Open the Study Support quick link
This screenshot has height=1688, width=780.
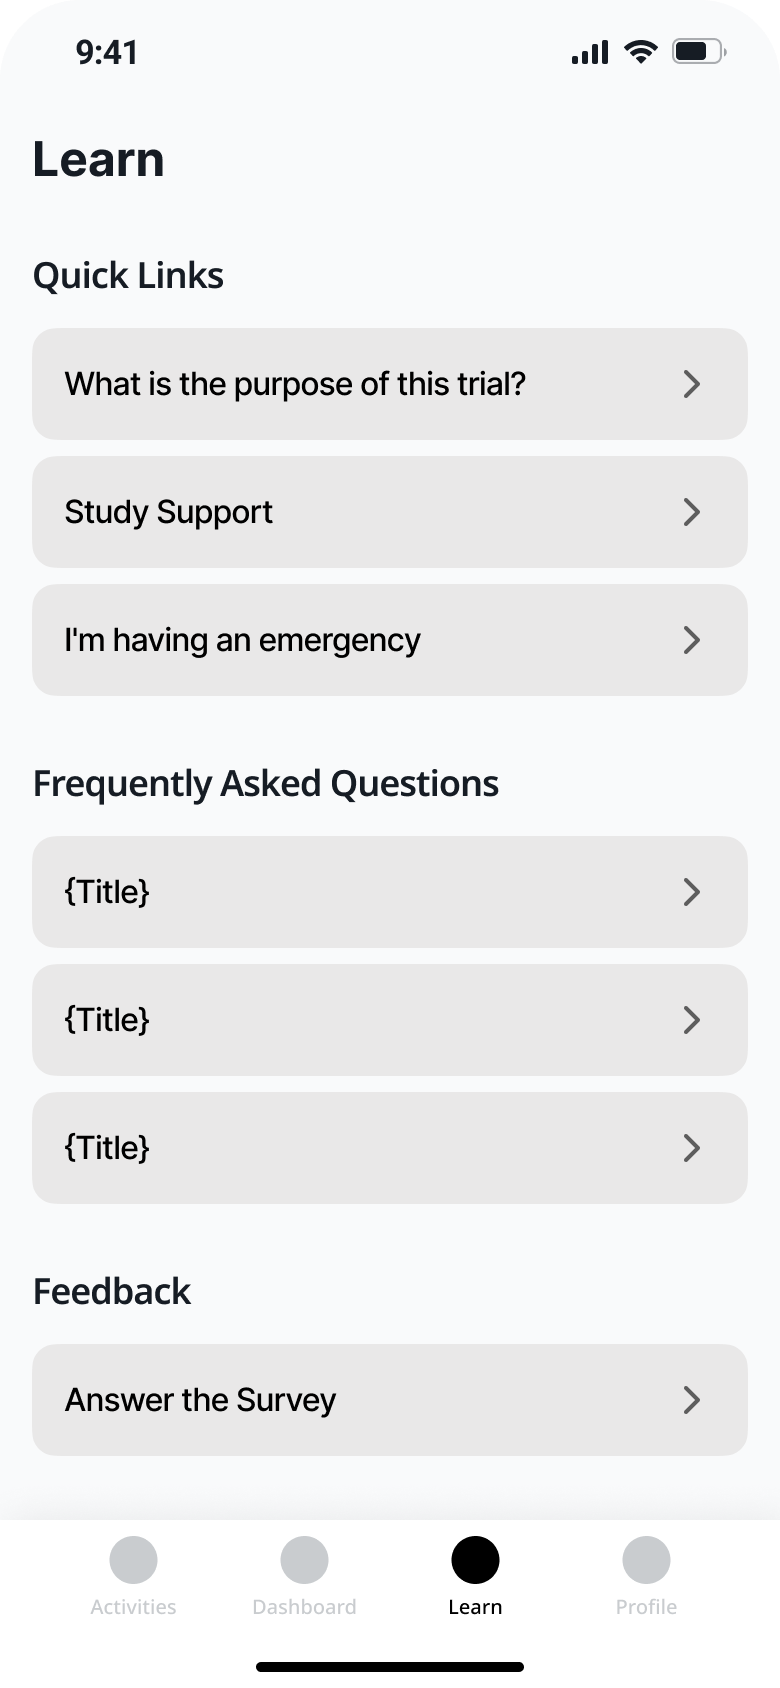click(169, 512)
